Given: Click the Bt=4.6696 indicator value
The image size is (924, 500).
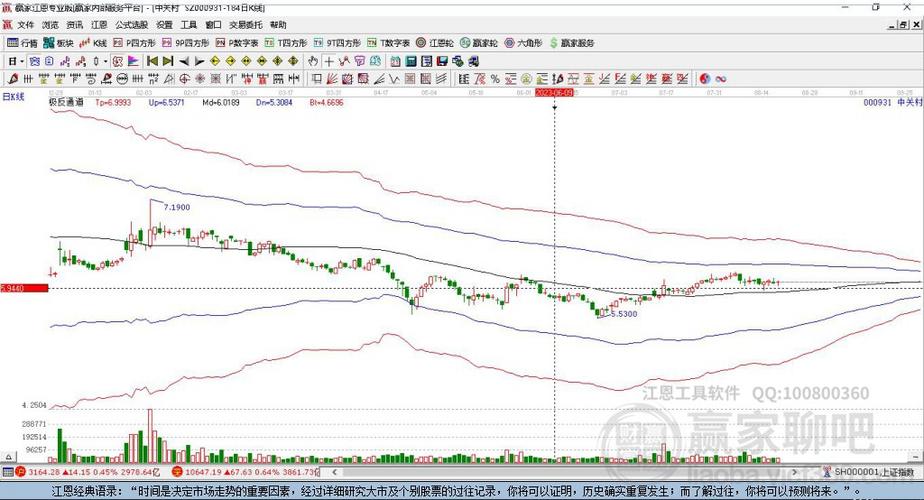Looking at the screenshot, I should click(x=326, y=103).
